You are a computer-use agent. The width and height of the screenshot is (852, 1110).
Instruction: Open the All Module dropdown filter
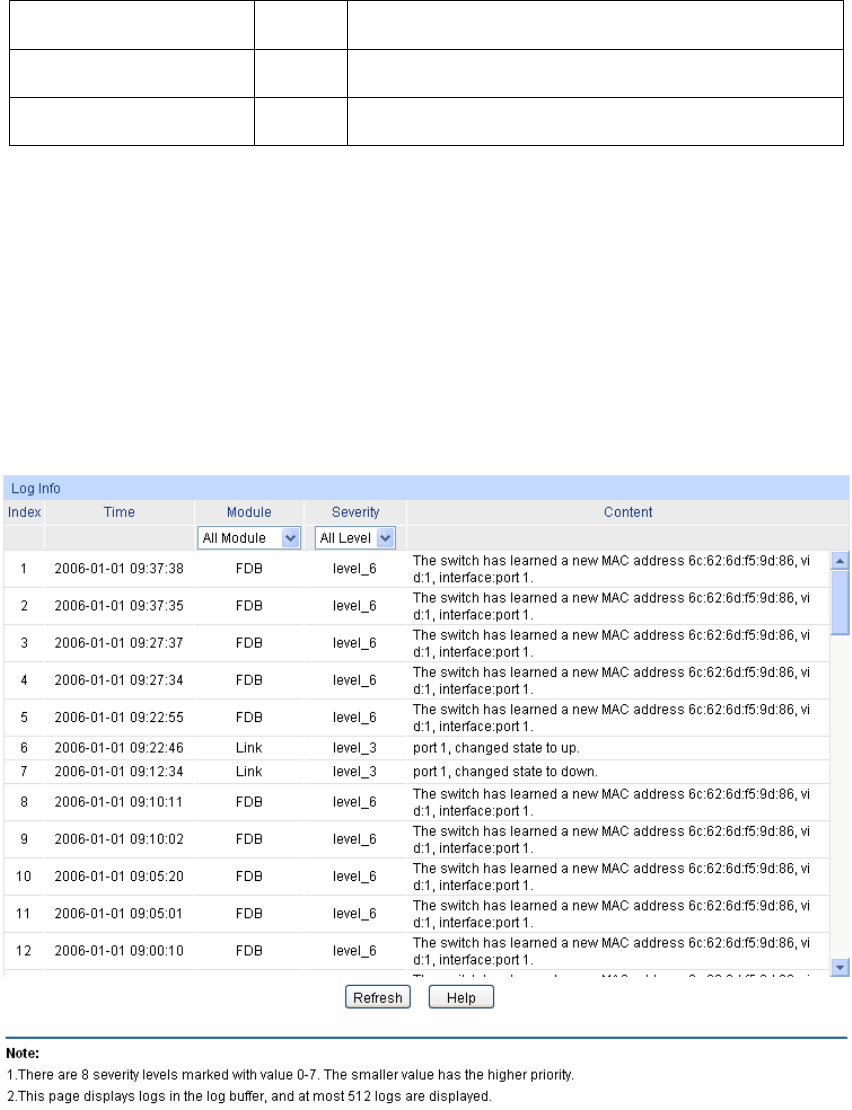coord(249,538)
